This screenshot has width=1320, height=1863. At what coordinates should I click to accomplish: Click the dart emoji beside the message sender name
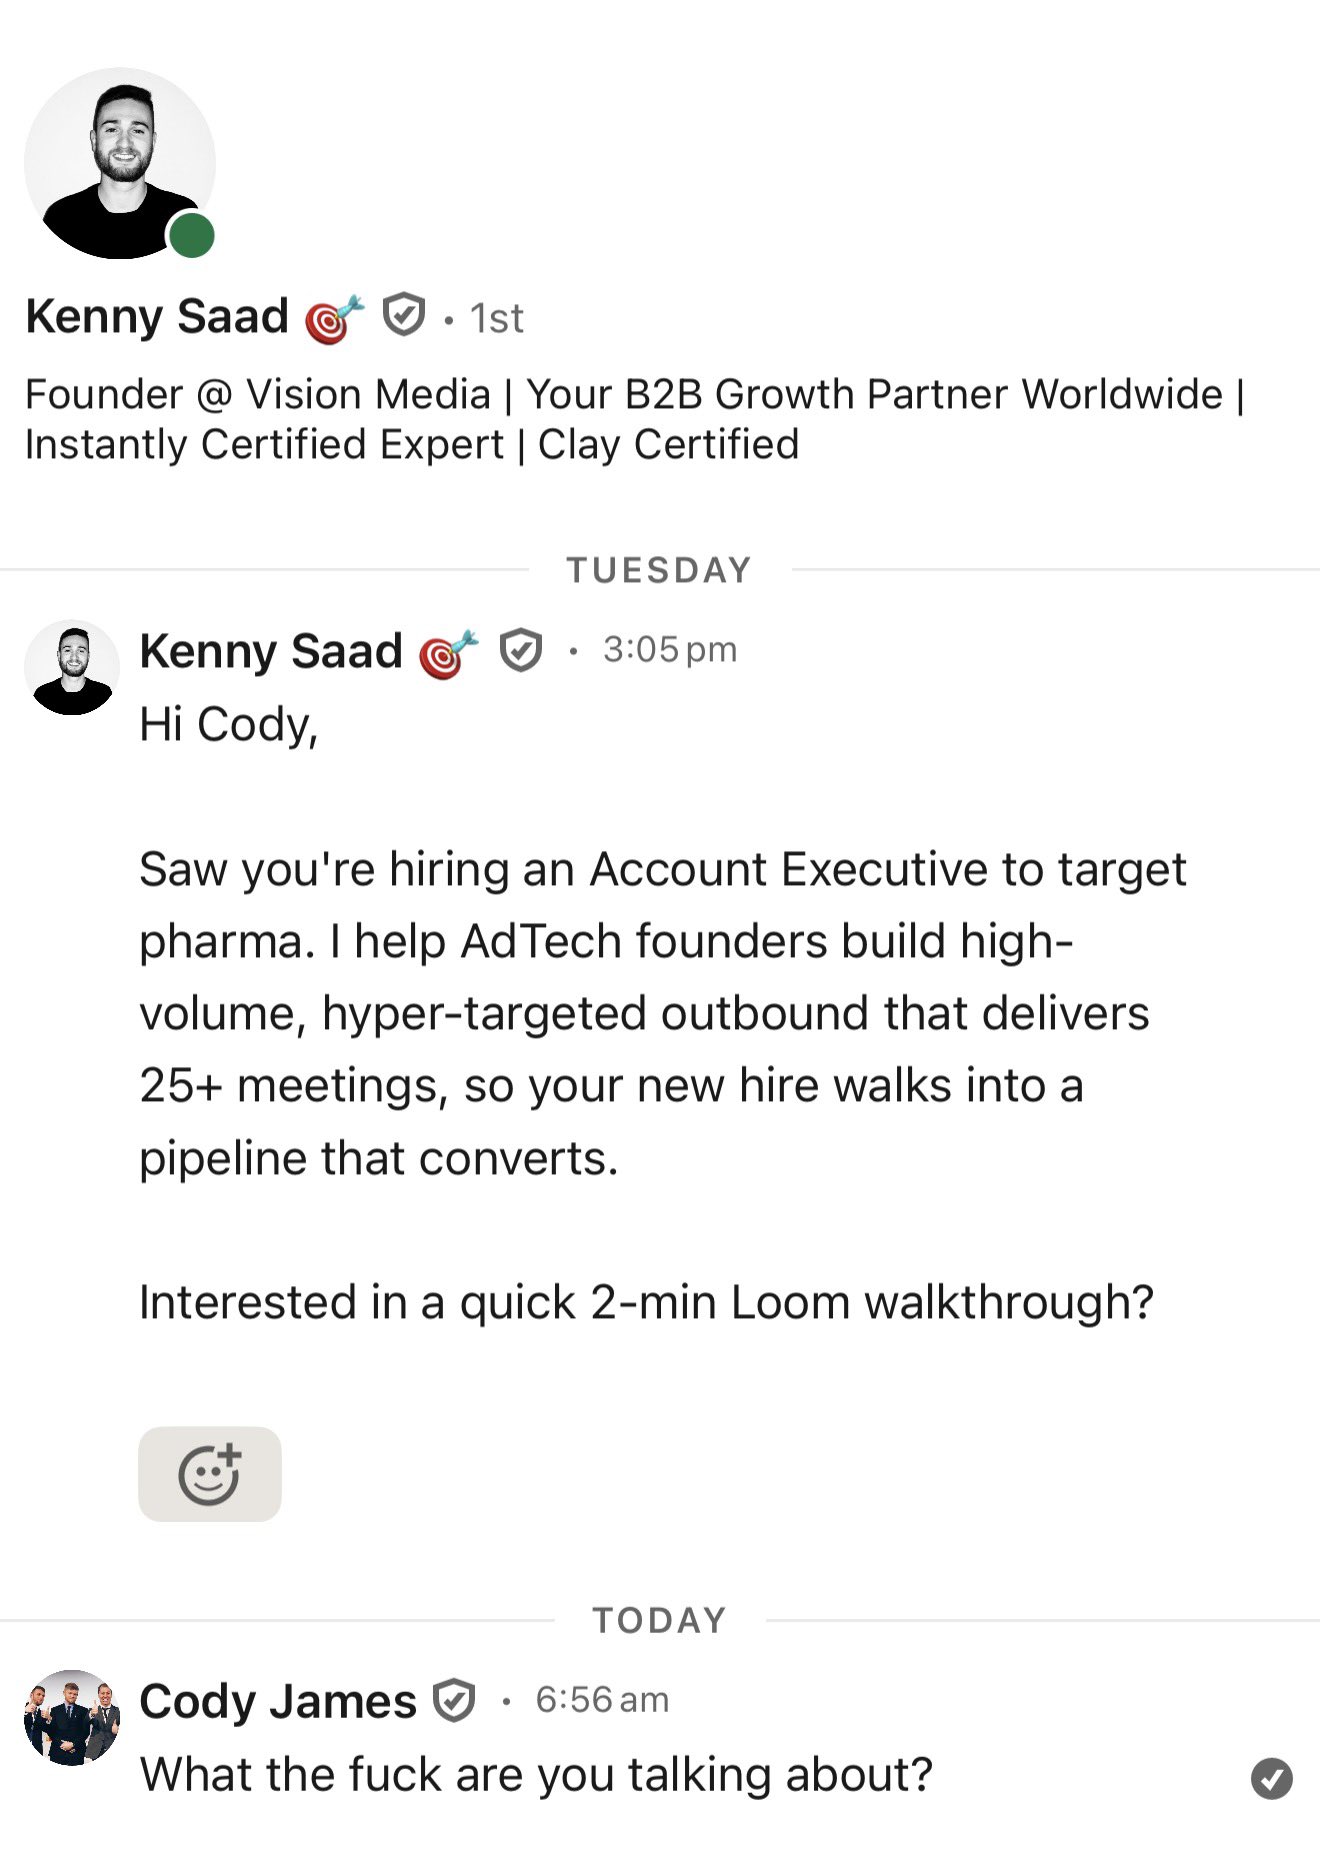pyautogui.click(x=448, y=654)
